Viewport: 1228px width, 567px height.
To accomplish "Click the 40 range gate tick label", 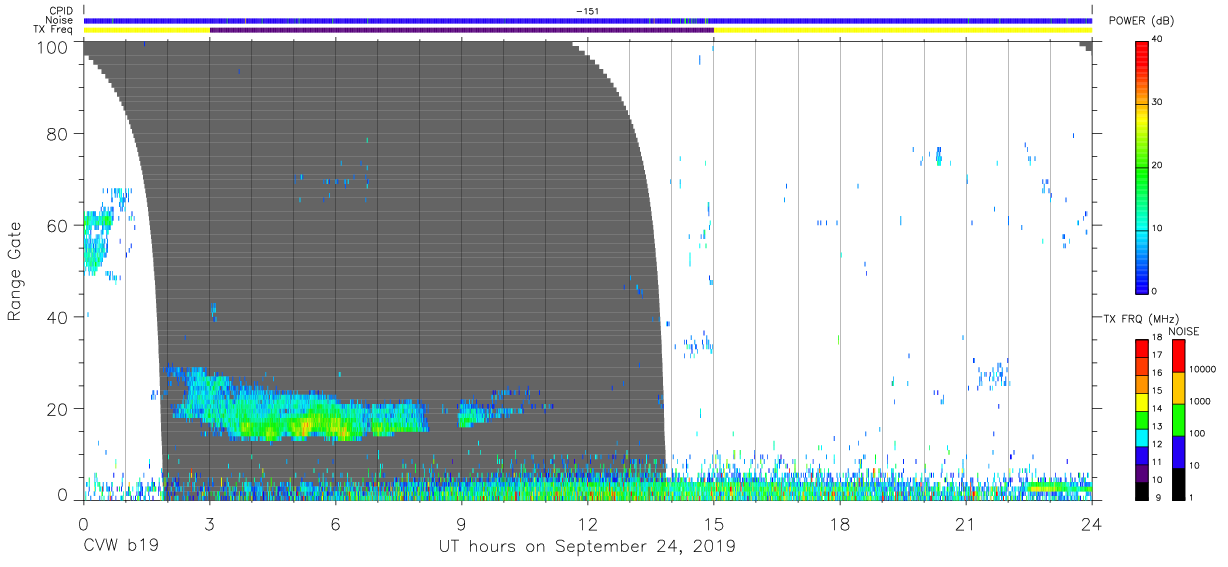I will (57, 317).
